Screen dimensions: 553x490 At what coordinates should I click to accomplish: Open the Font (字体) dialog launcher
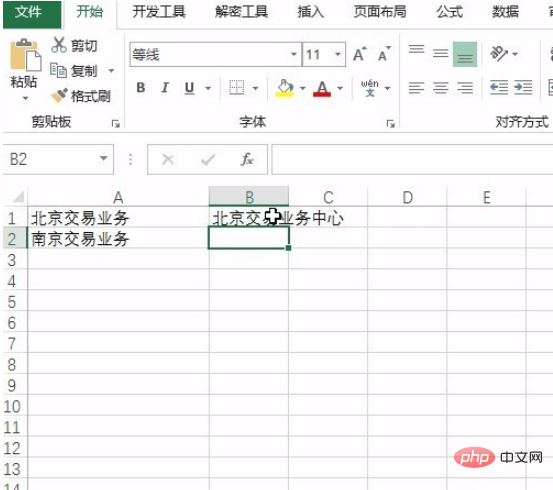(390, 123)
